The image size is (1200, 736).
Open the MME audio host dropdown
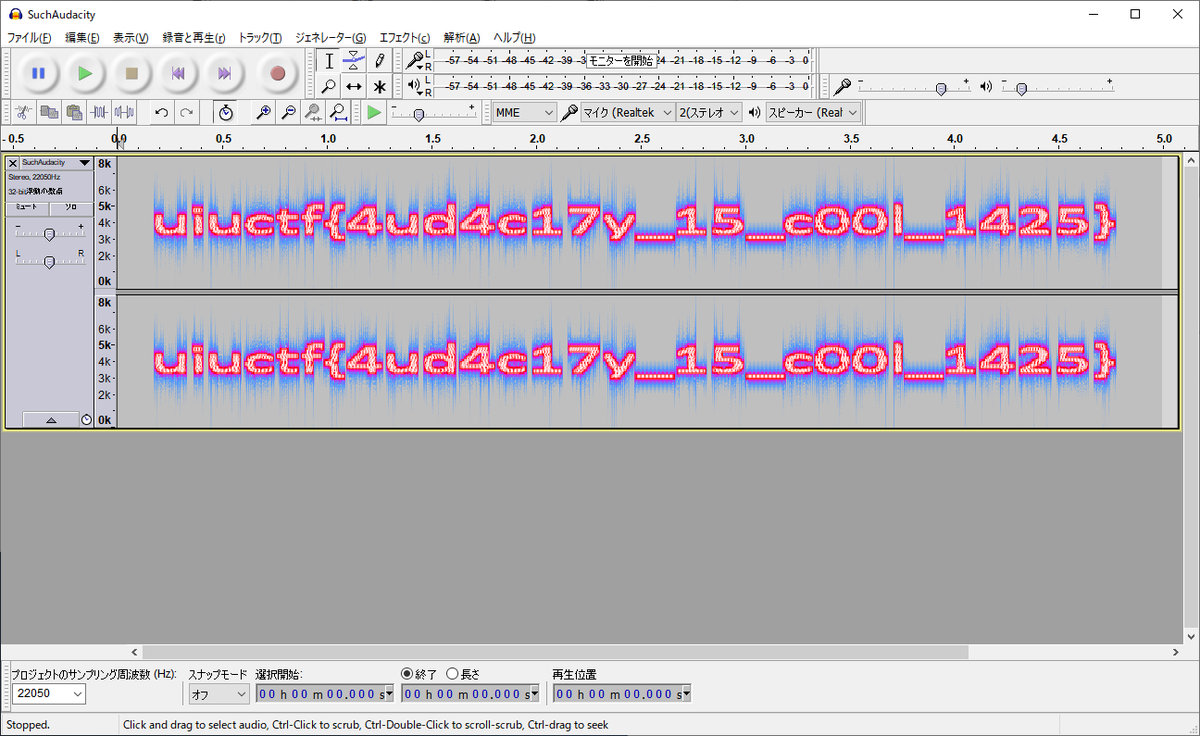click(525, 113)
